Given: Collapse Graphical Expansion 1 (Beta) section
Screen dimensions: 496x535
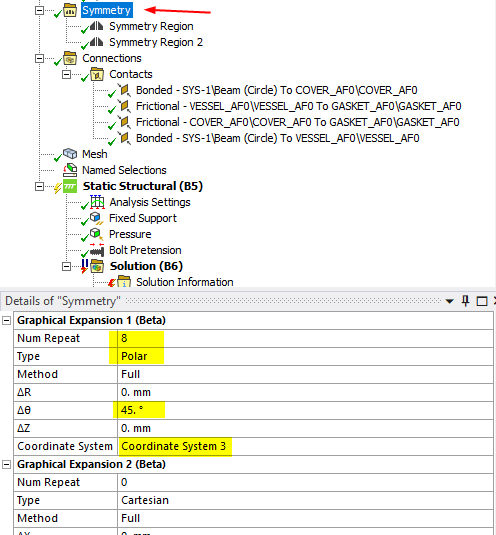Looking at the screenshot, I should coord(6,320).
